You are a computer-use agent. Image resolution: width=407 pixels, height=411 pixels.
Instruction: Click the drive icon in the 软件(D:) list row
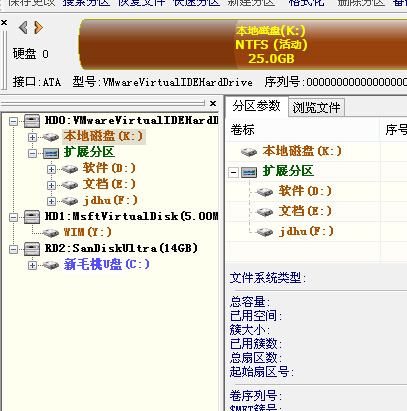(265, 192)
